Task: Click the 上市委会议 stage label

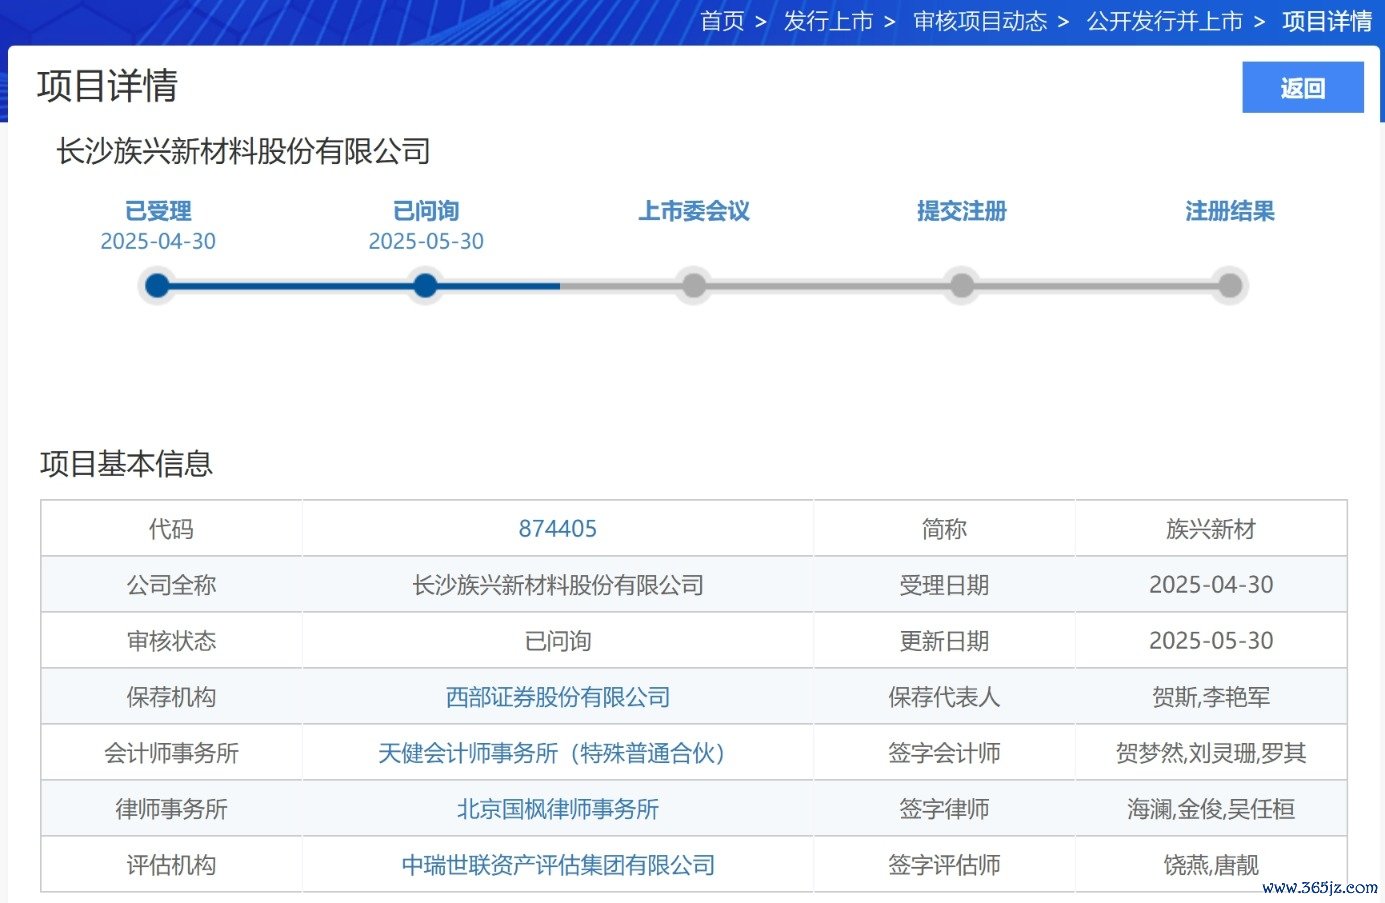Action: (693, 211)
